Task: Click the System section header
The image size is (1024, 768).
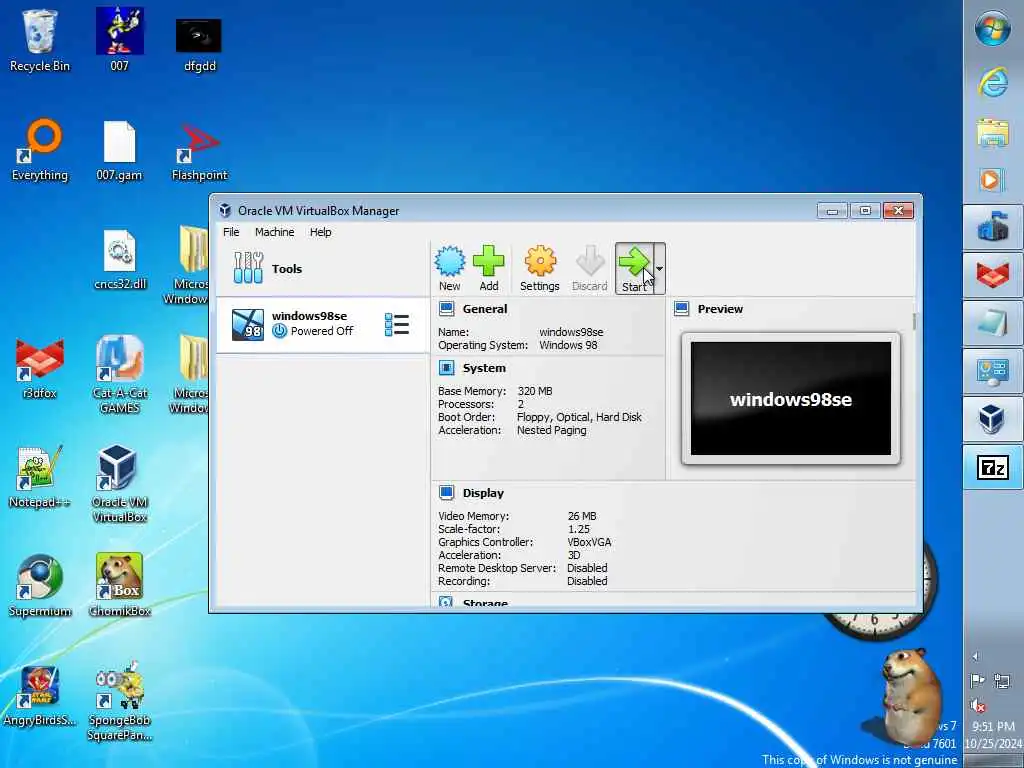Action: [x=484, y=368]
